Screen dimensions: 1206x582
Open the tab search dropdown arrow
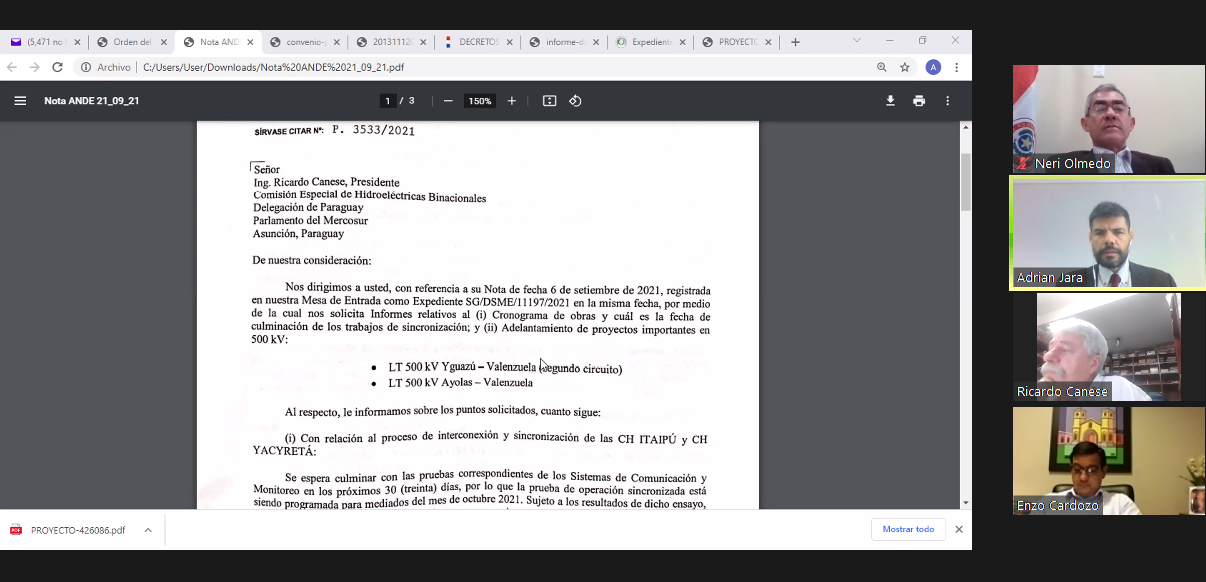pos(857,41)
